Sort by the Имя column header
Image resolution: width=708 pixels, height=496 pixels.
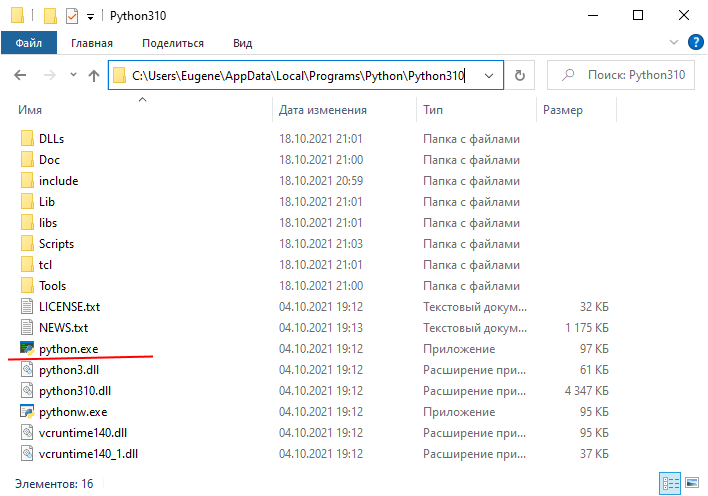click(x=30, y=110)
